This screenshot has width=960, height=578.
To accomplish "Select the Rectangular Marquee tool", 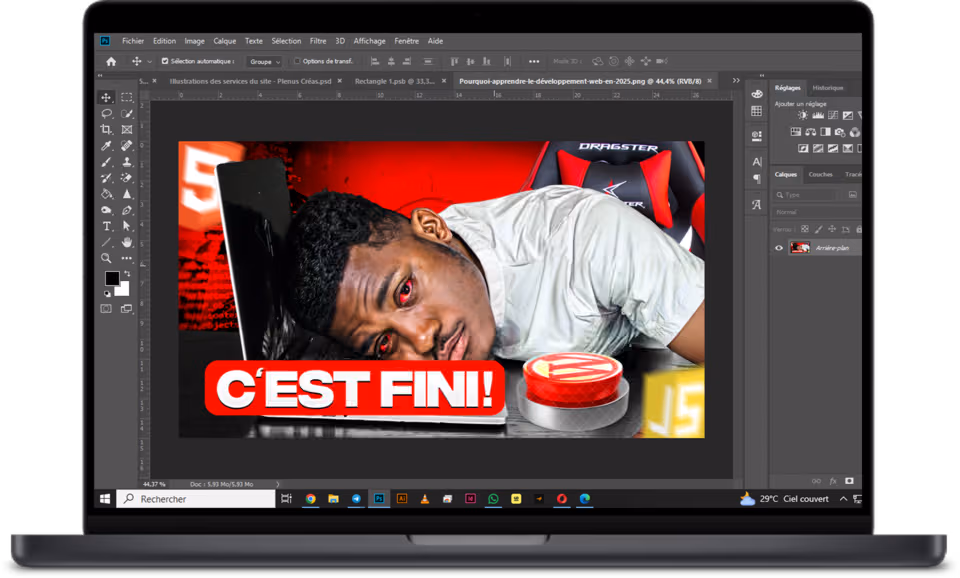I will tap(127, 98).
